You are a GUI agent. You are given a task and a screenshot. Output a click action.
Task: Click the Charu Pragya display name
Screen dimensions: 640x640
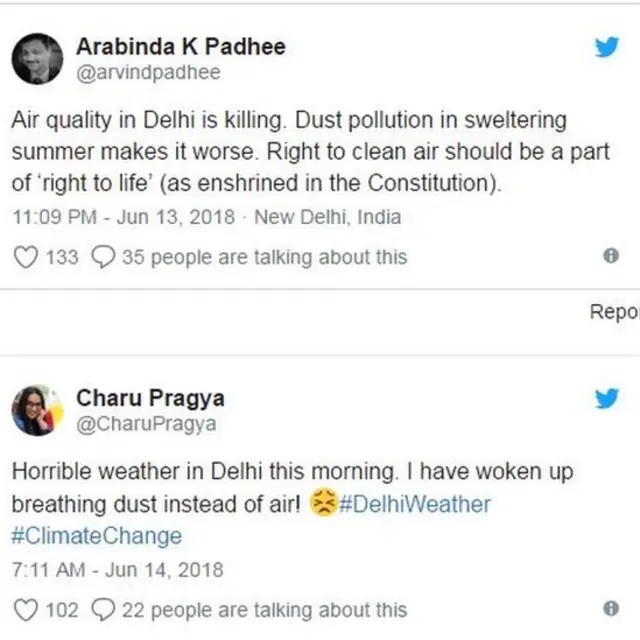coord(150,398)
